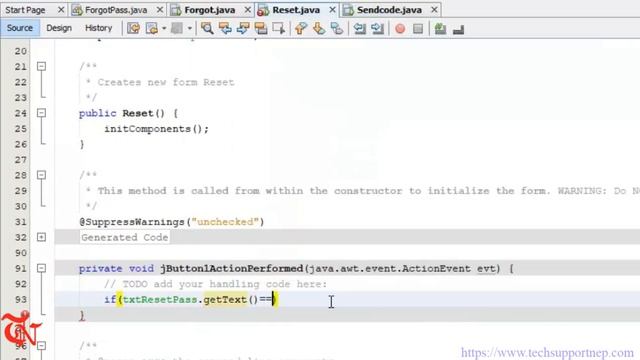Open the Forgot.java tab
The image size is (640, 360).
(x=210, y=10)
